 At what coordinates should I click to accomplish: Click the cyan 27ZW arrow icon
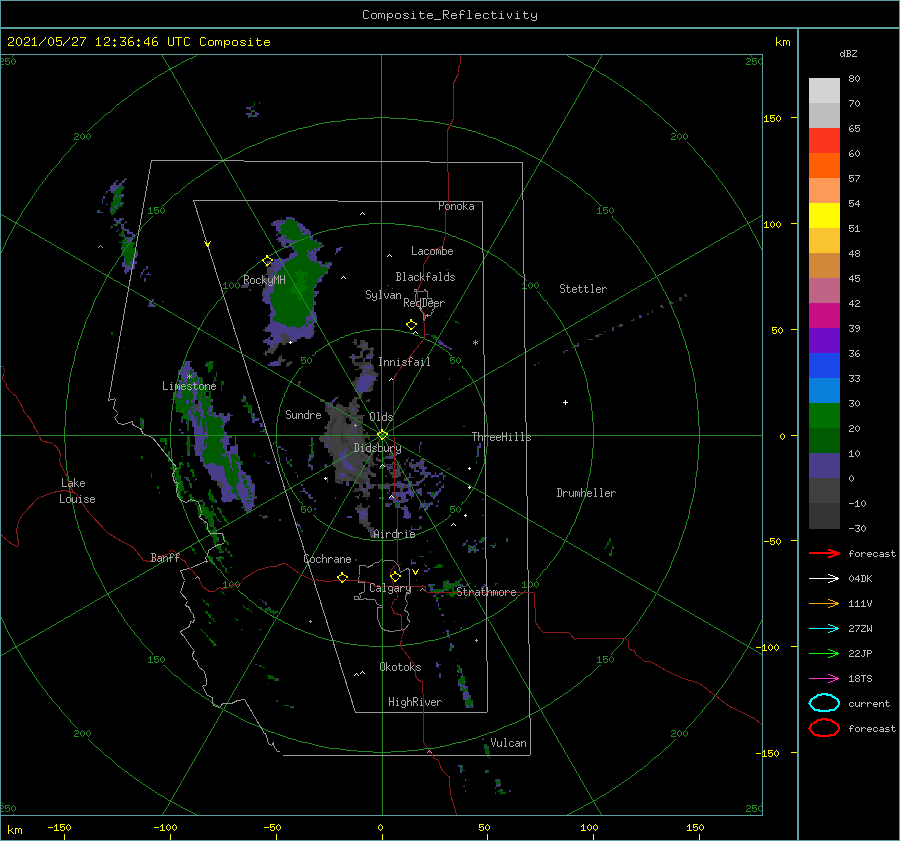coord(824,629)
